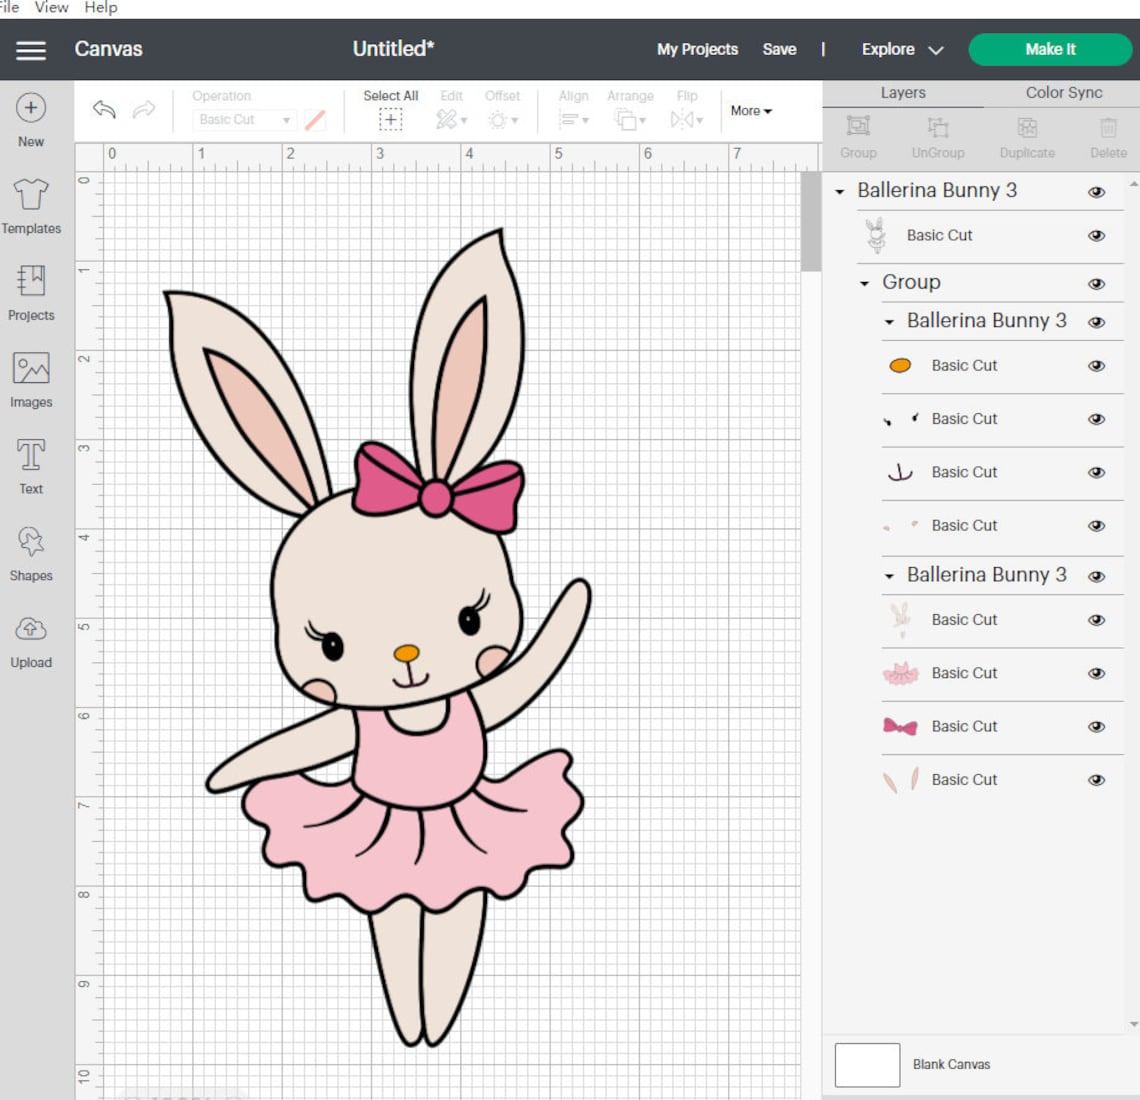Click the Blank Canvas color swatch

pos(866,1064)
